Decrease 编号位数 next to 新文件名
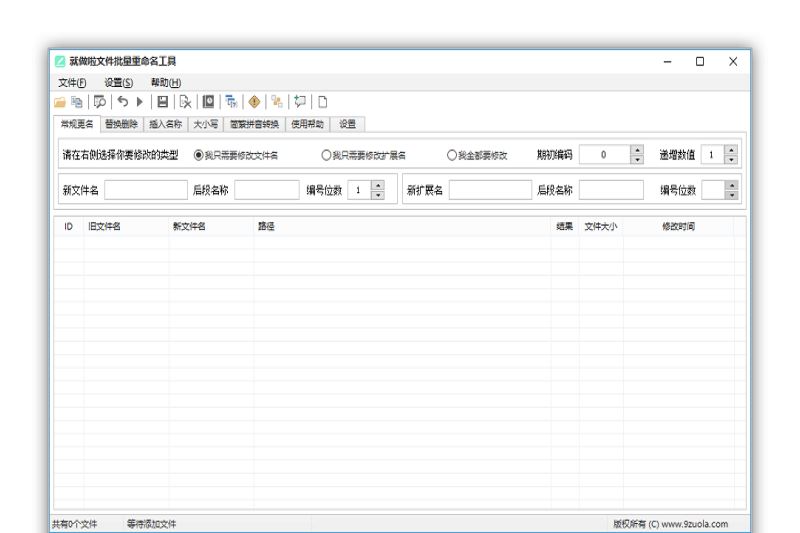 click(x=378, y=195)
